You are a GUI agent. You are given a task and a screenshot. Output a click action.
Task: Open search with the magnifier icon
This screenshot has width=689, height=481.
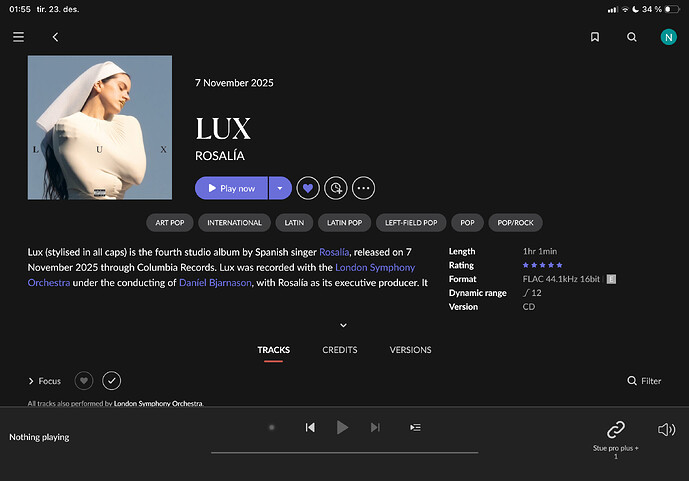(x=631, y=37)
